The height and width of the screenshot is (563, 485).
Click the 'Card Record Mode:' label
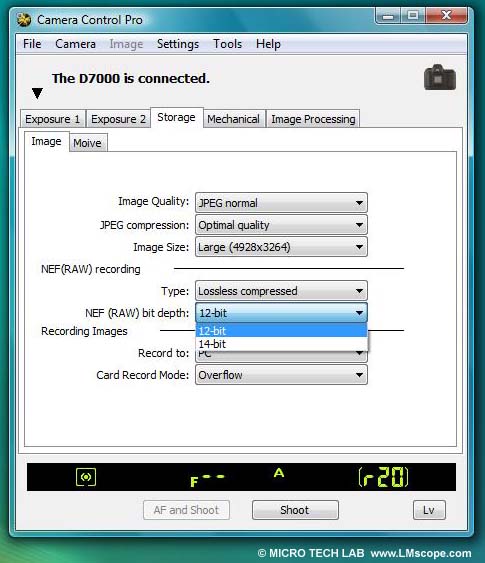click(x=143, y=375)
